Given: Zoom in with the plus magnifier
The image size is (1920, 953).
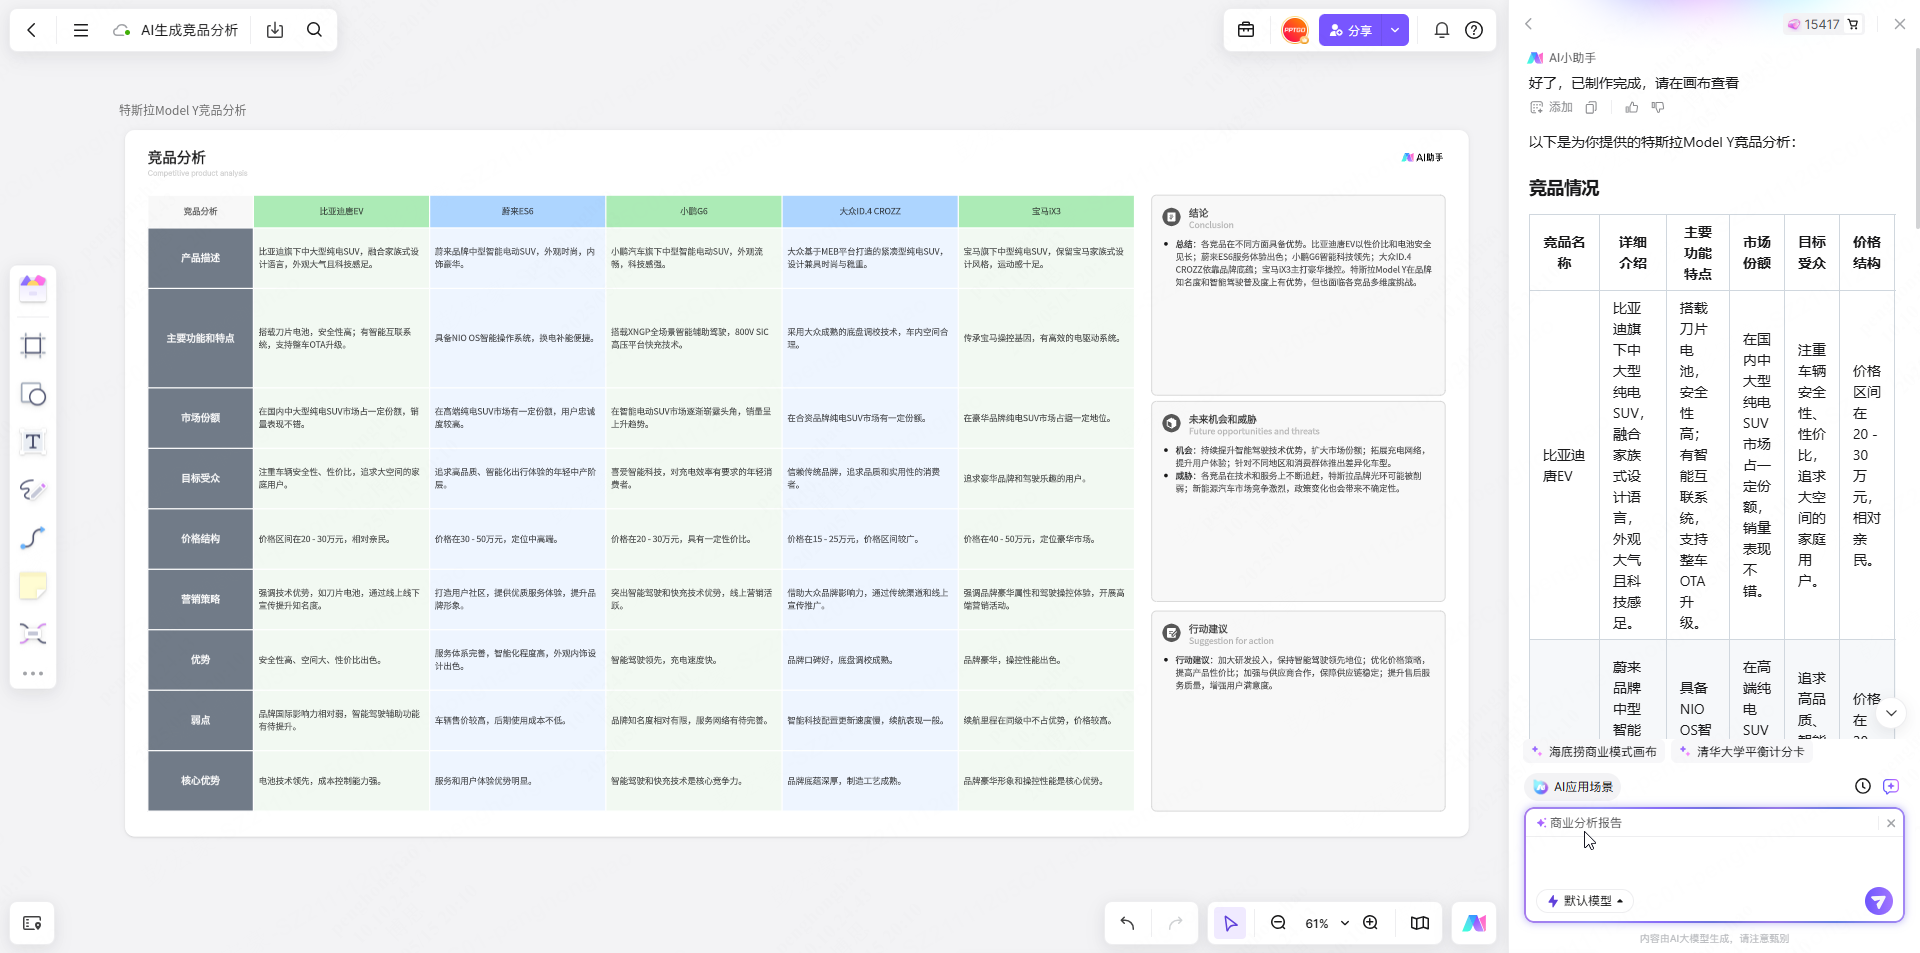Looking at the screenshot, I should click(1371, 923).
